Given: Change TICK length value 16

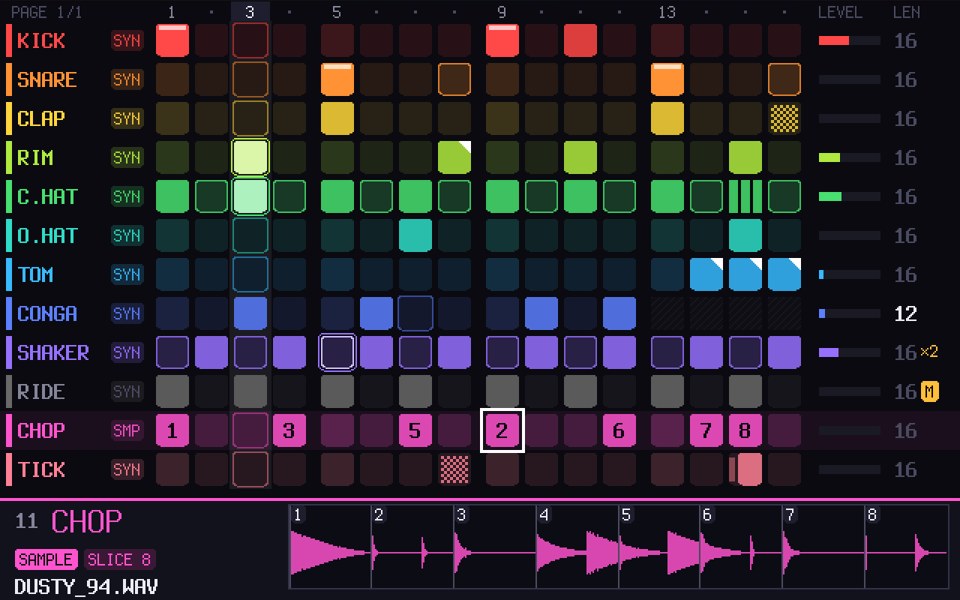Looking at the screenshot, I should 905,470.
